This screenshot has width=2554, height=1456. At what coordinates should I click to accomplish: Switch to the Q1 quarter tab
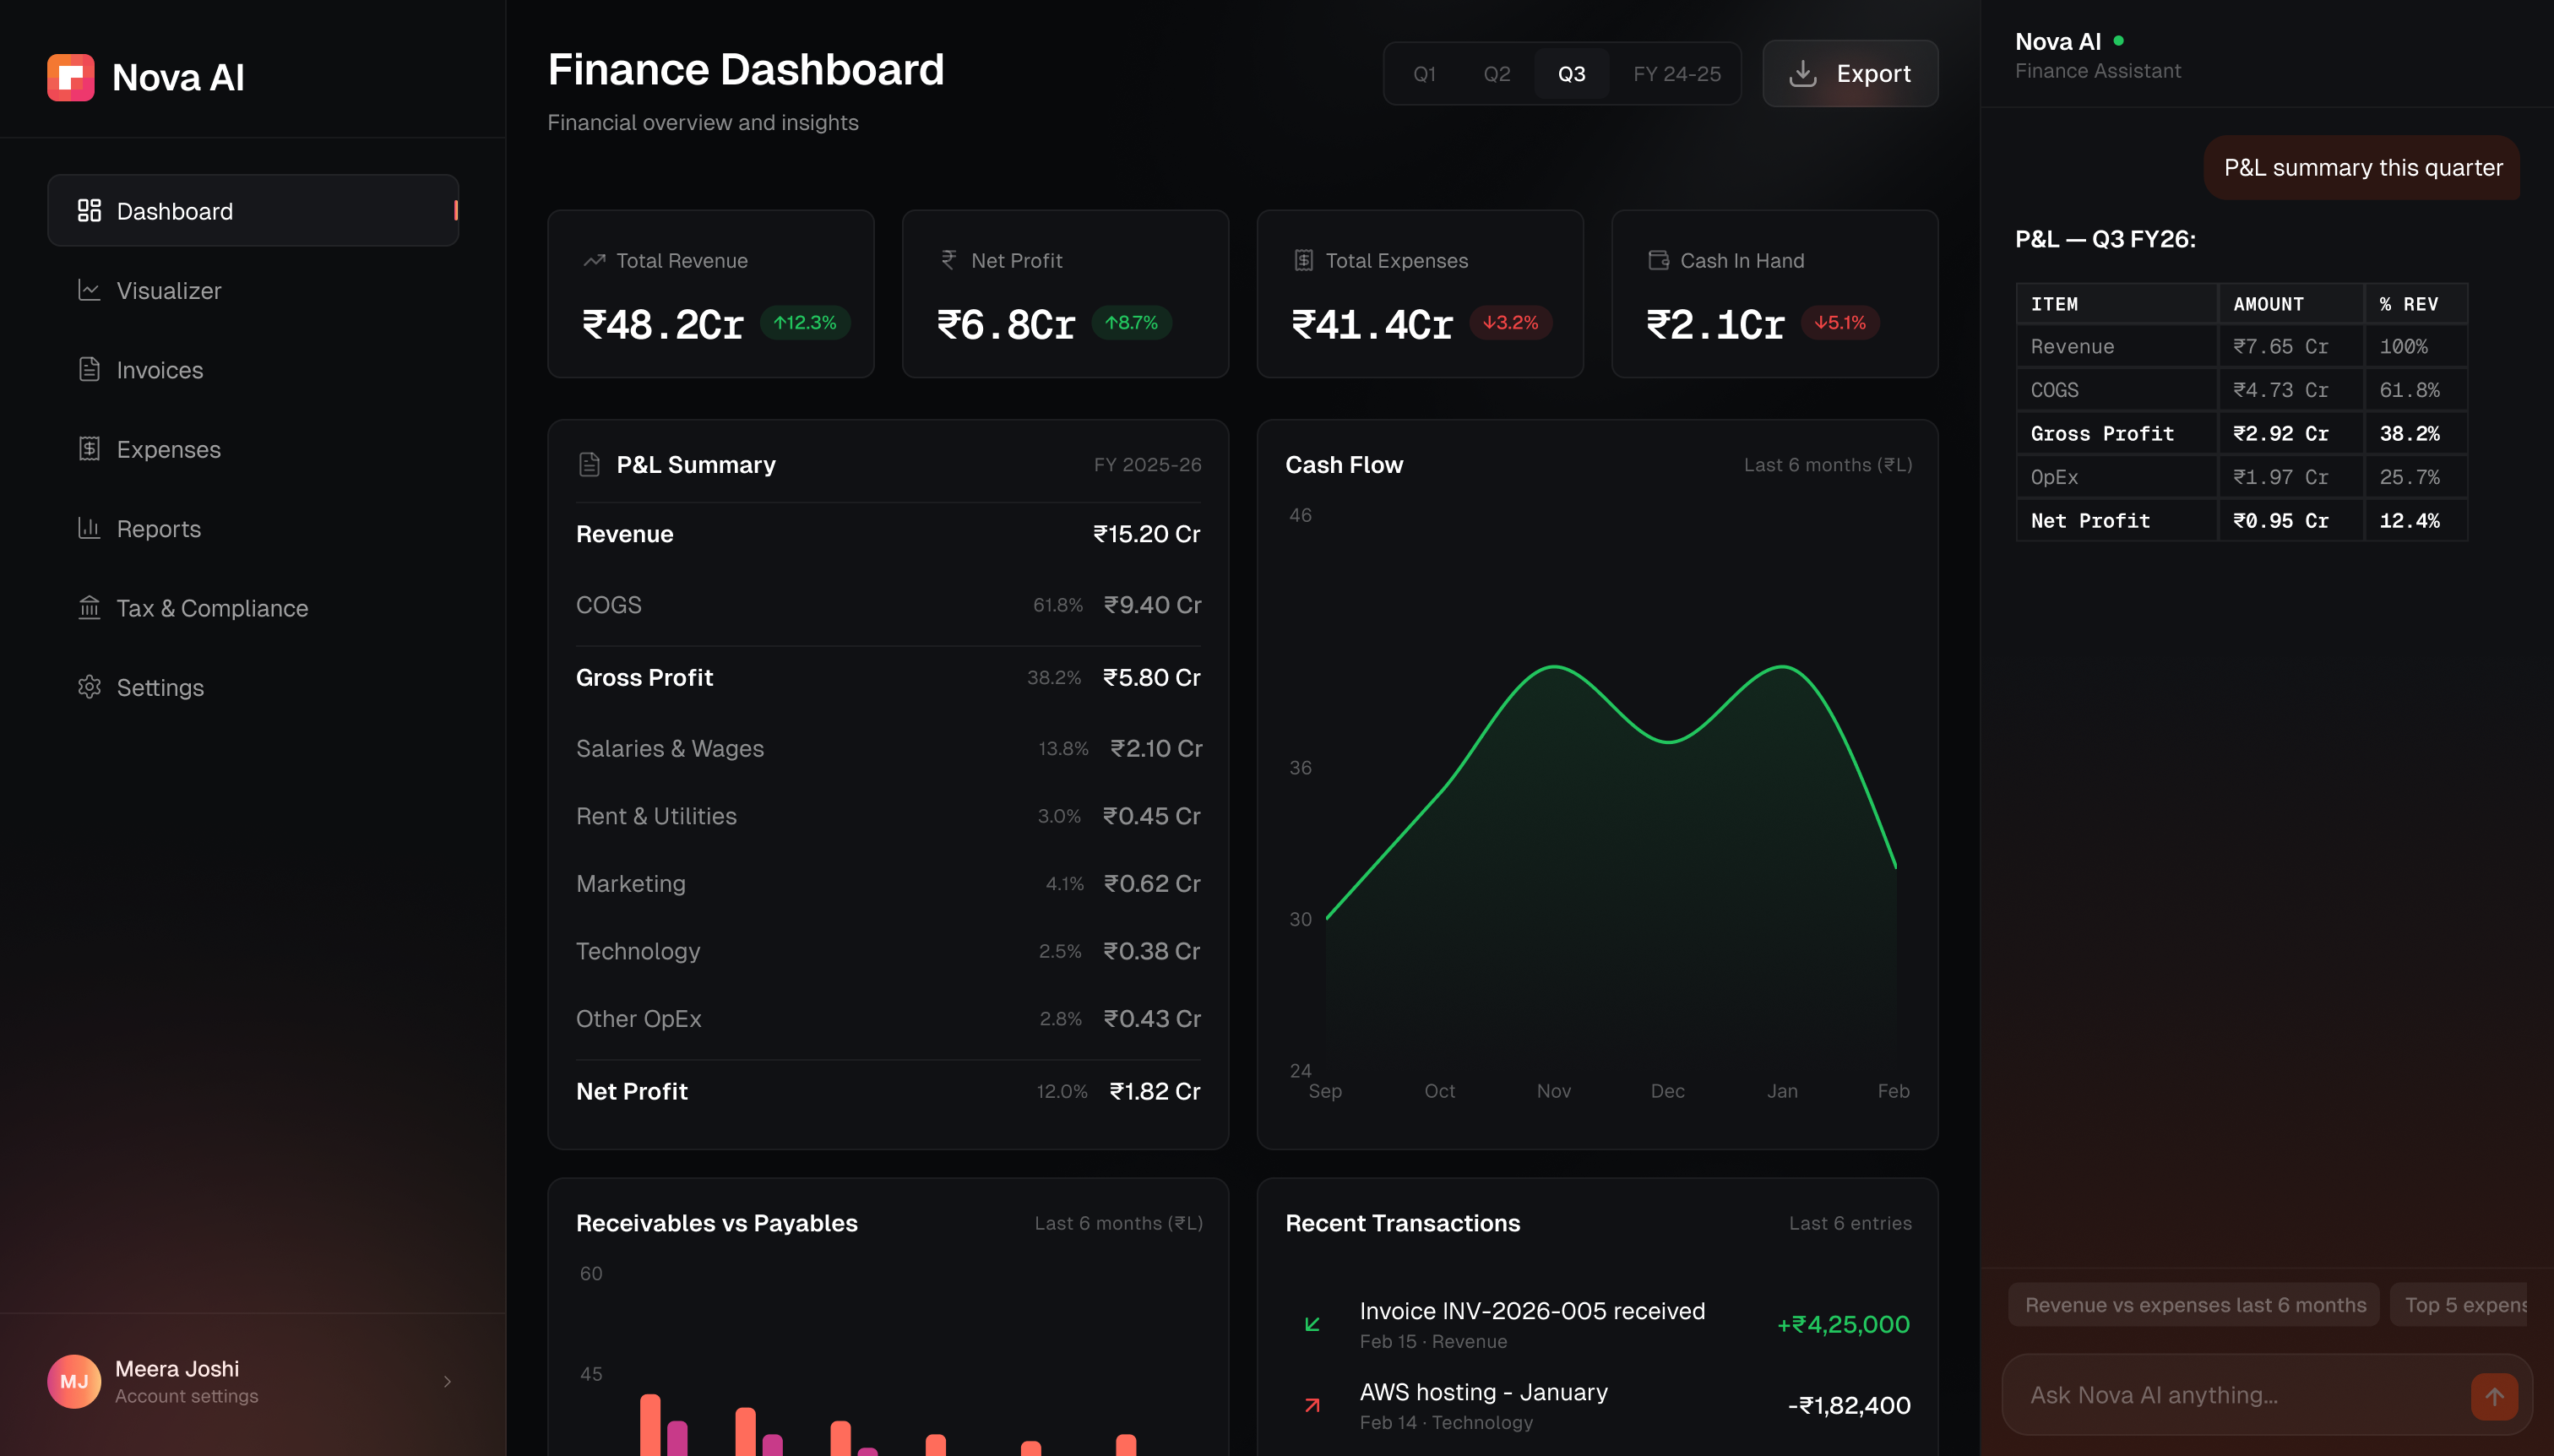(x=1424, y=73)
